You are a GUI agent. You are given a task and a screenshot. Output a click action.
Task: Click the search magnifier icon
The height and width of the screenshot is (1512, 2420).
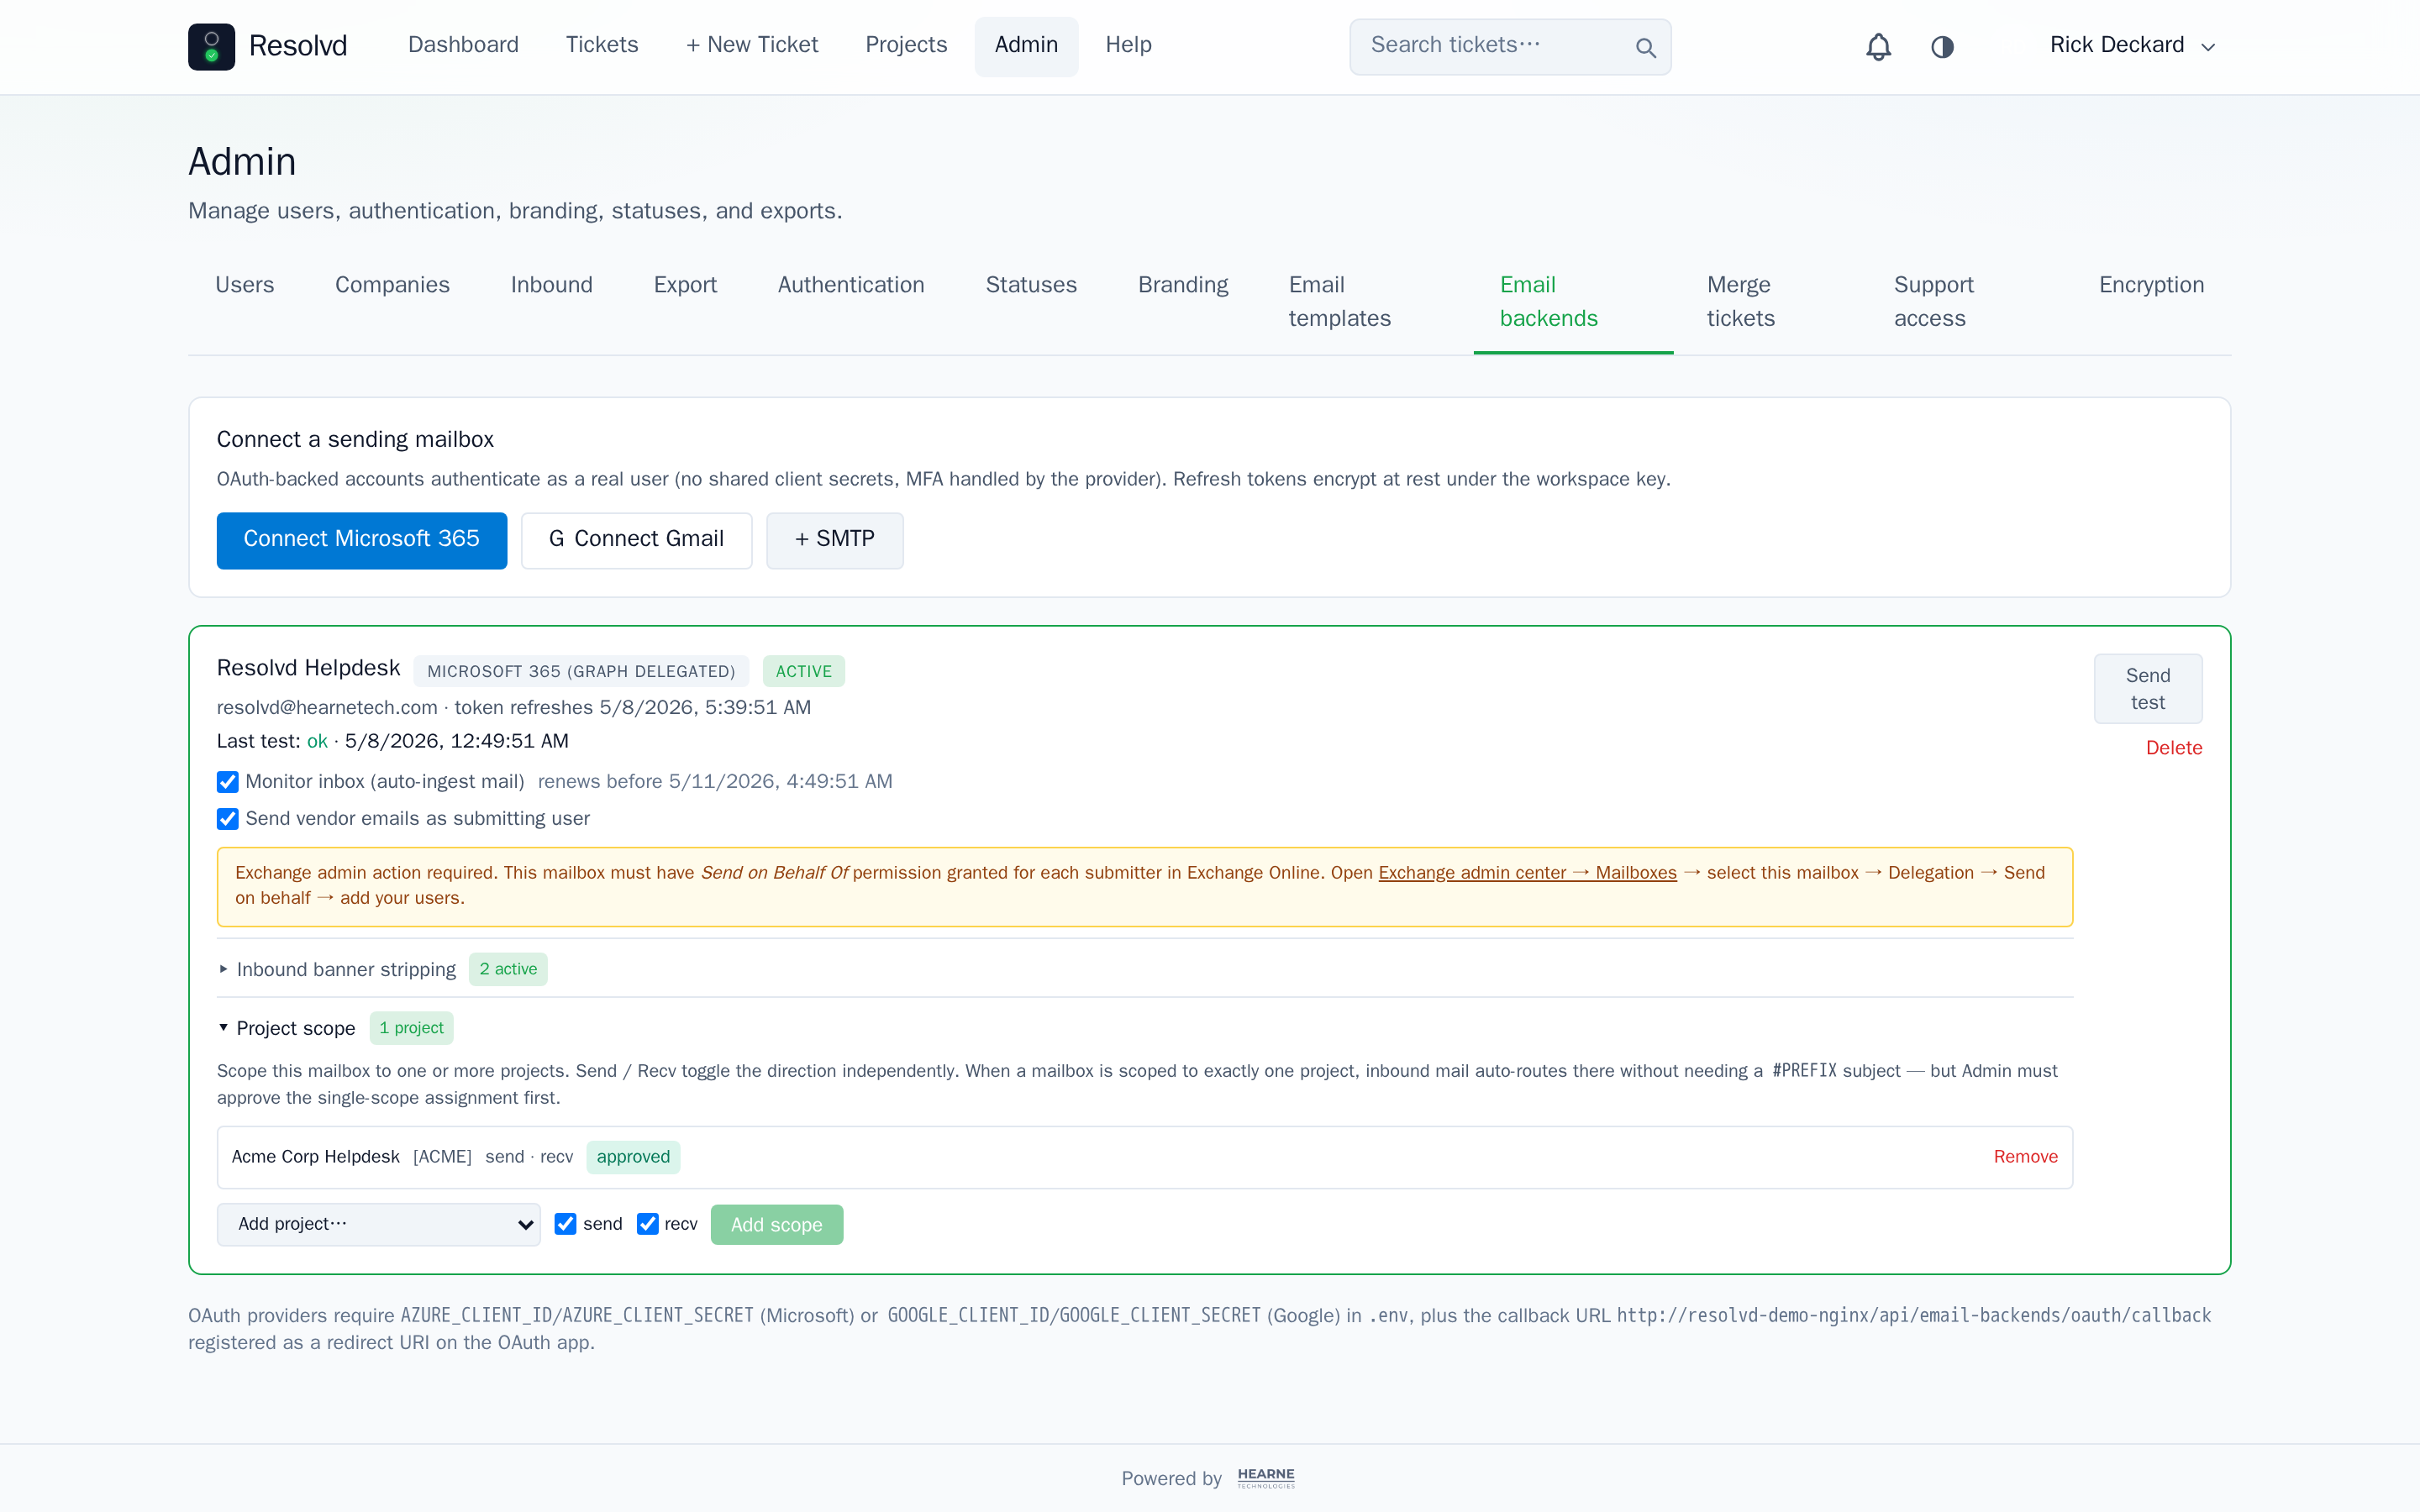pos(1645,47)
